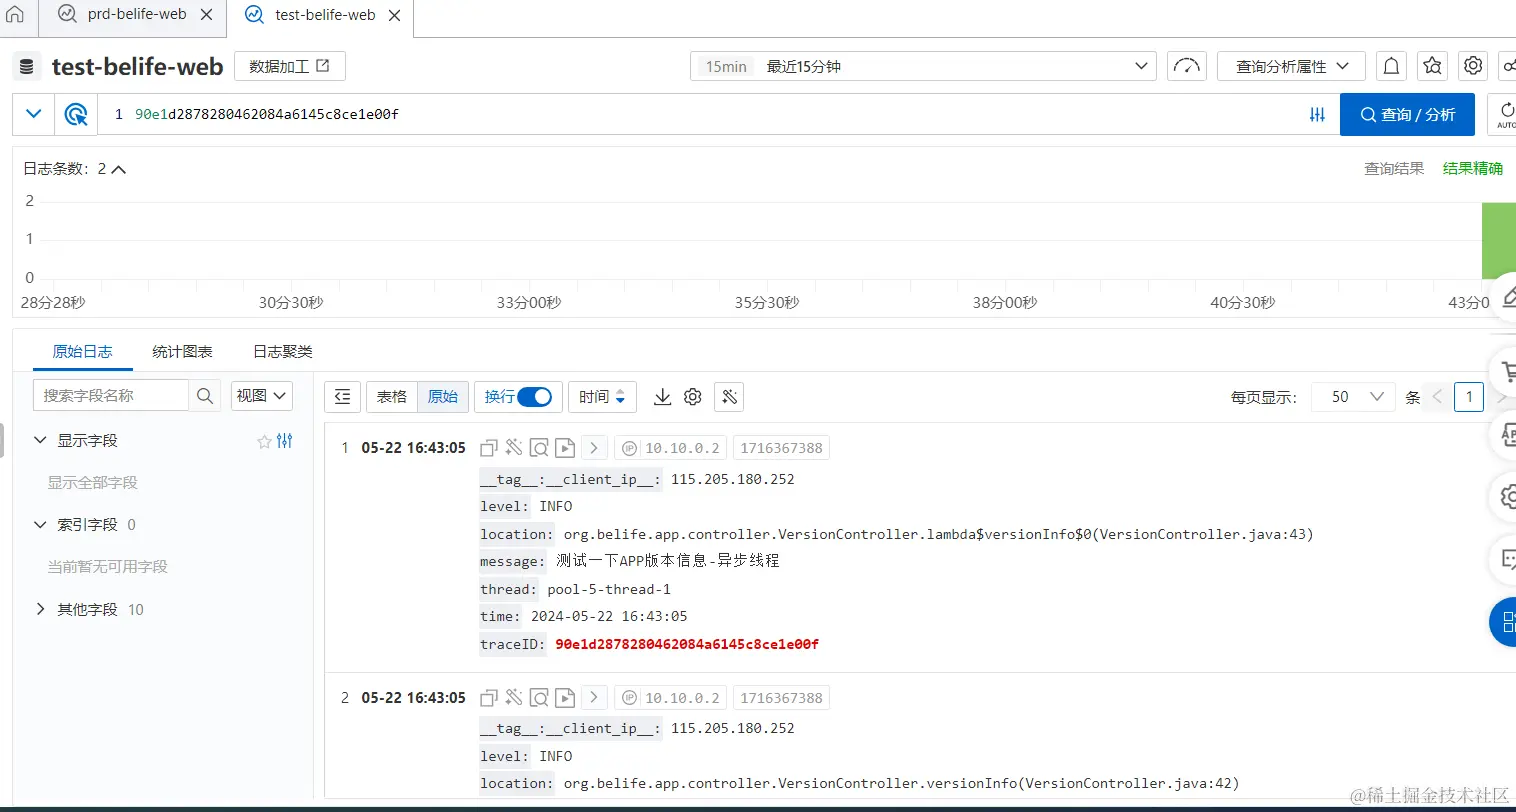Open context view for the first log entry
This screenshot has width=1516, height=812.
539,447
